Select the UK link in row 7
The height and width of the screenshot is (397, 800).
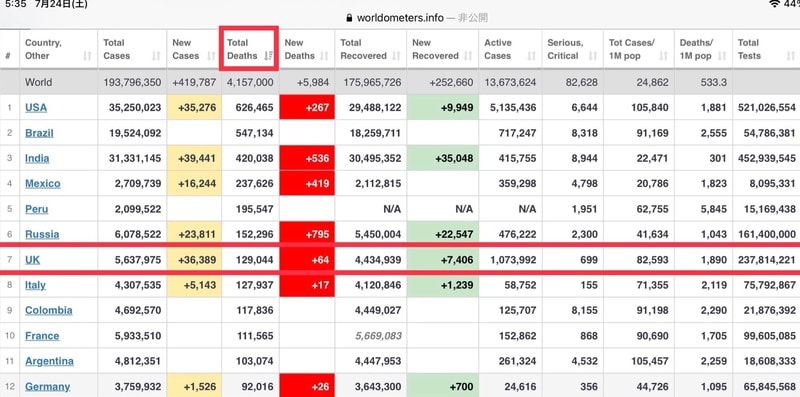(x=32, y=260)
